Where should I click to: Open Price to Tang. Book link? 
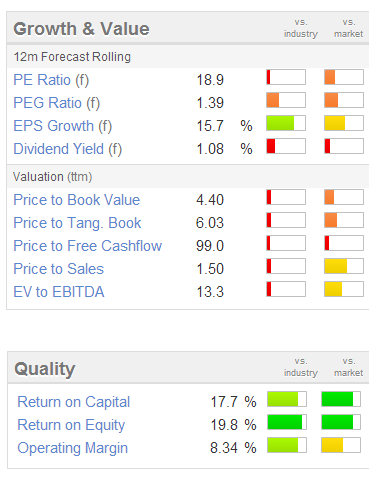pyautogui.click(x=77, y=223)
